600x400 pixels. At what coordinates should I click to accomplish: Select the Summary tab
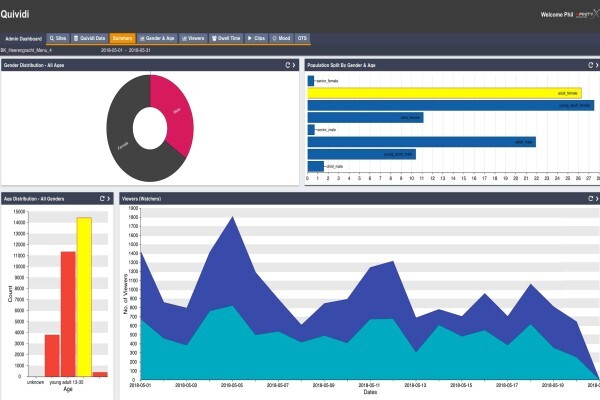pos(122,38)
